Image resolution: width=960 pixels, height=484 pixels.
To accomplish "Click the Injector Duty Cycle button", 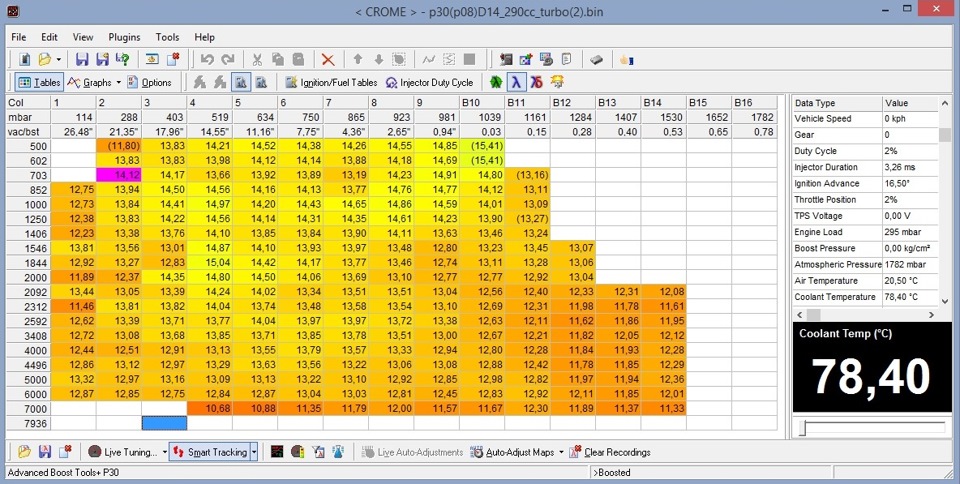I will [x=429, y=82].
